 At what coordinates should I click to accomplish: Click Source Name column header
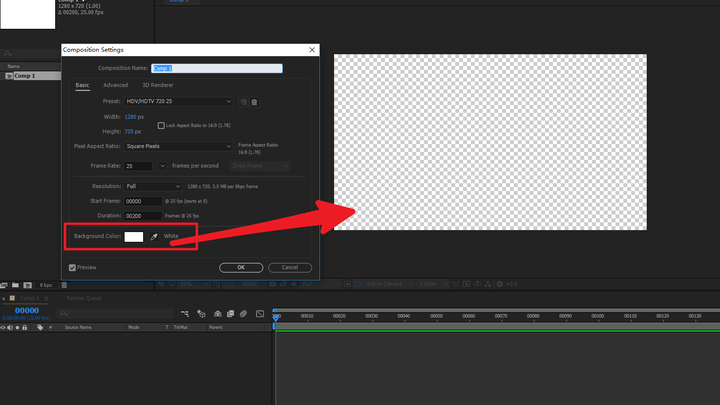pyautogui.click(x=78, y=327)
